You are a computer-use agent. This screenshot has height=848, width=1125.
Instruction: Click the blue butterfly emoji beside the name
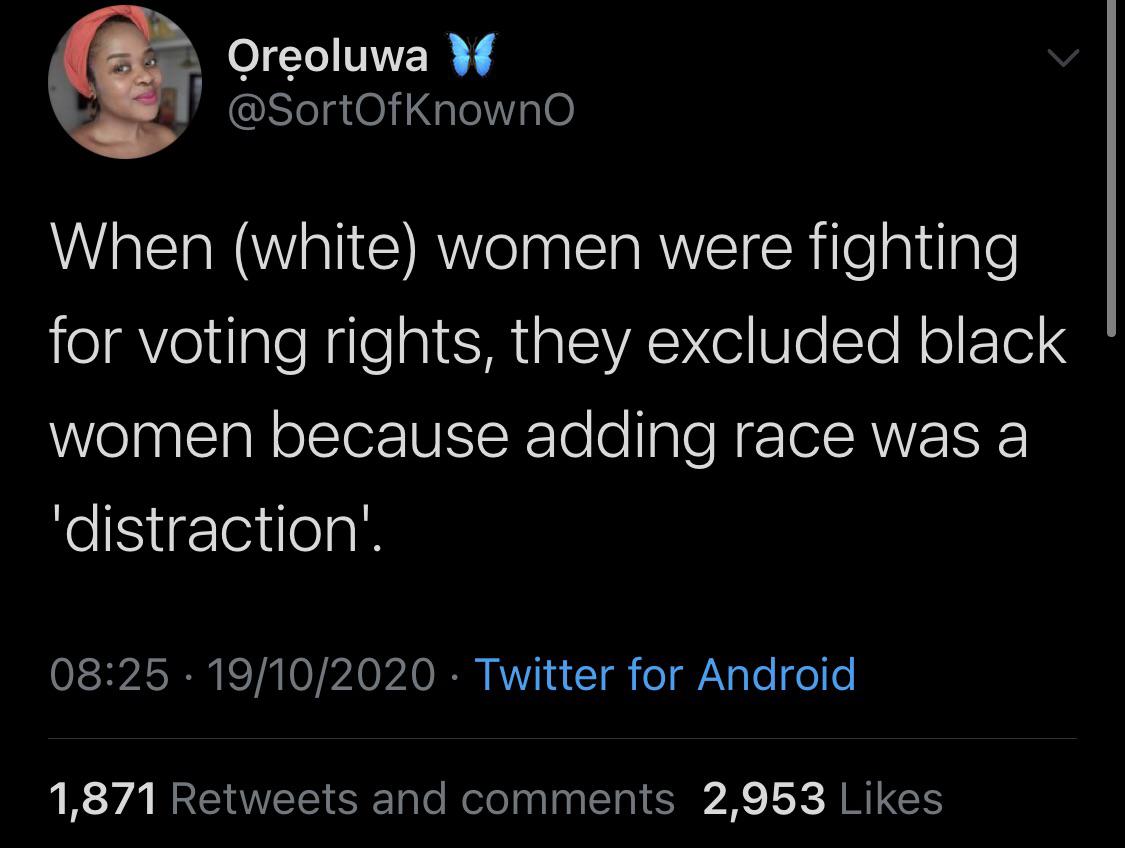click(472, 55)
